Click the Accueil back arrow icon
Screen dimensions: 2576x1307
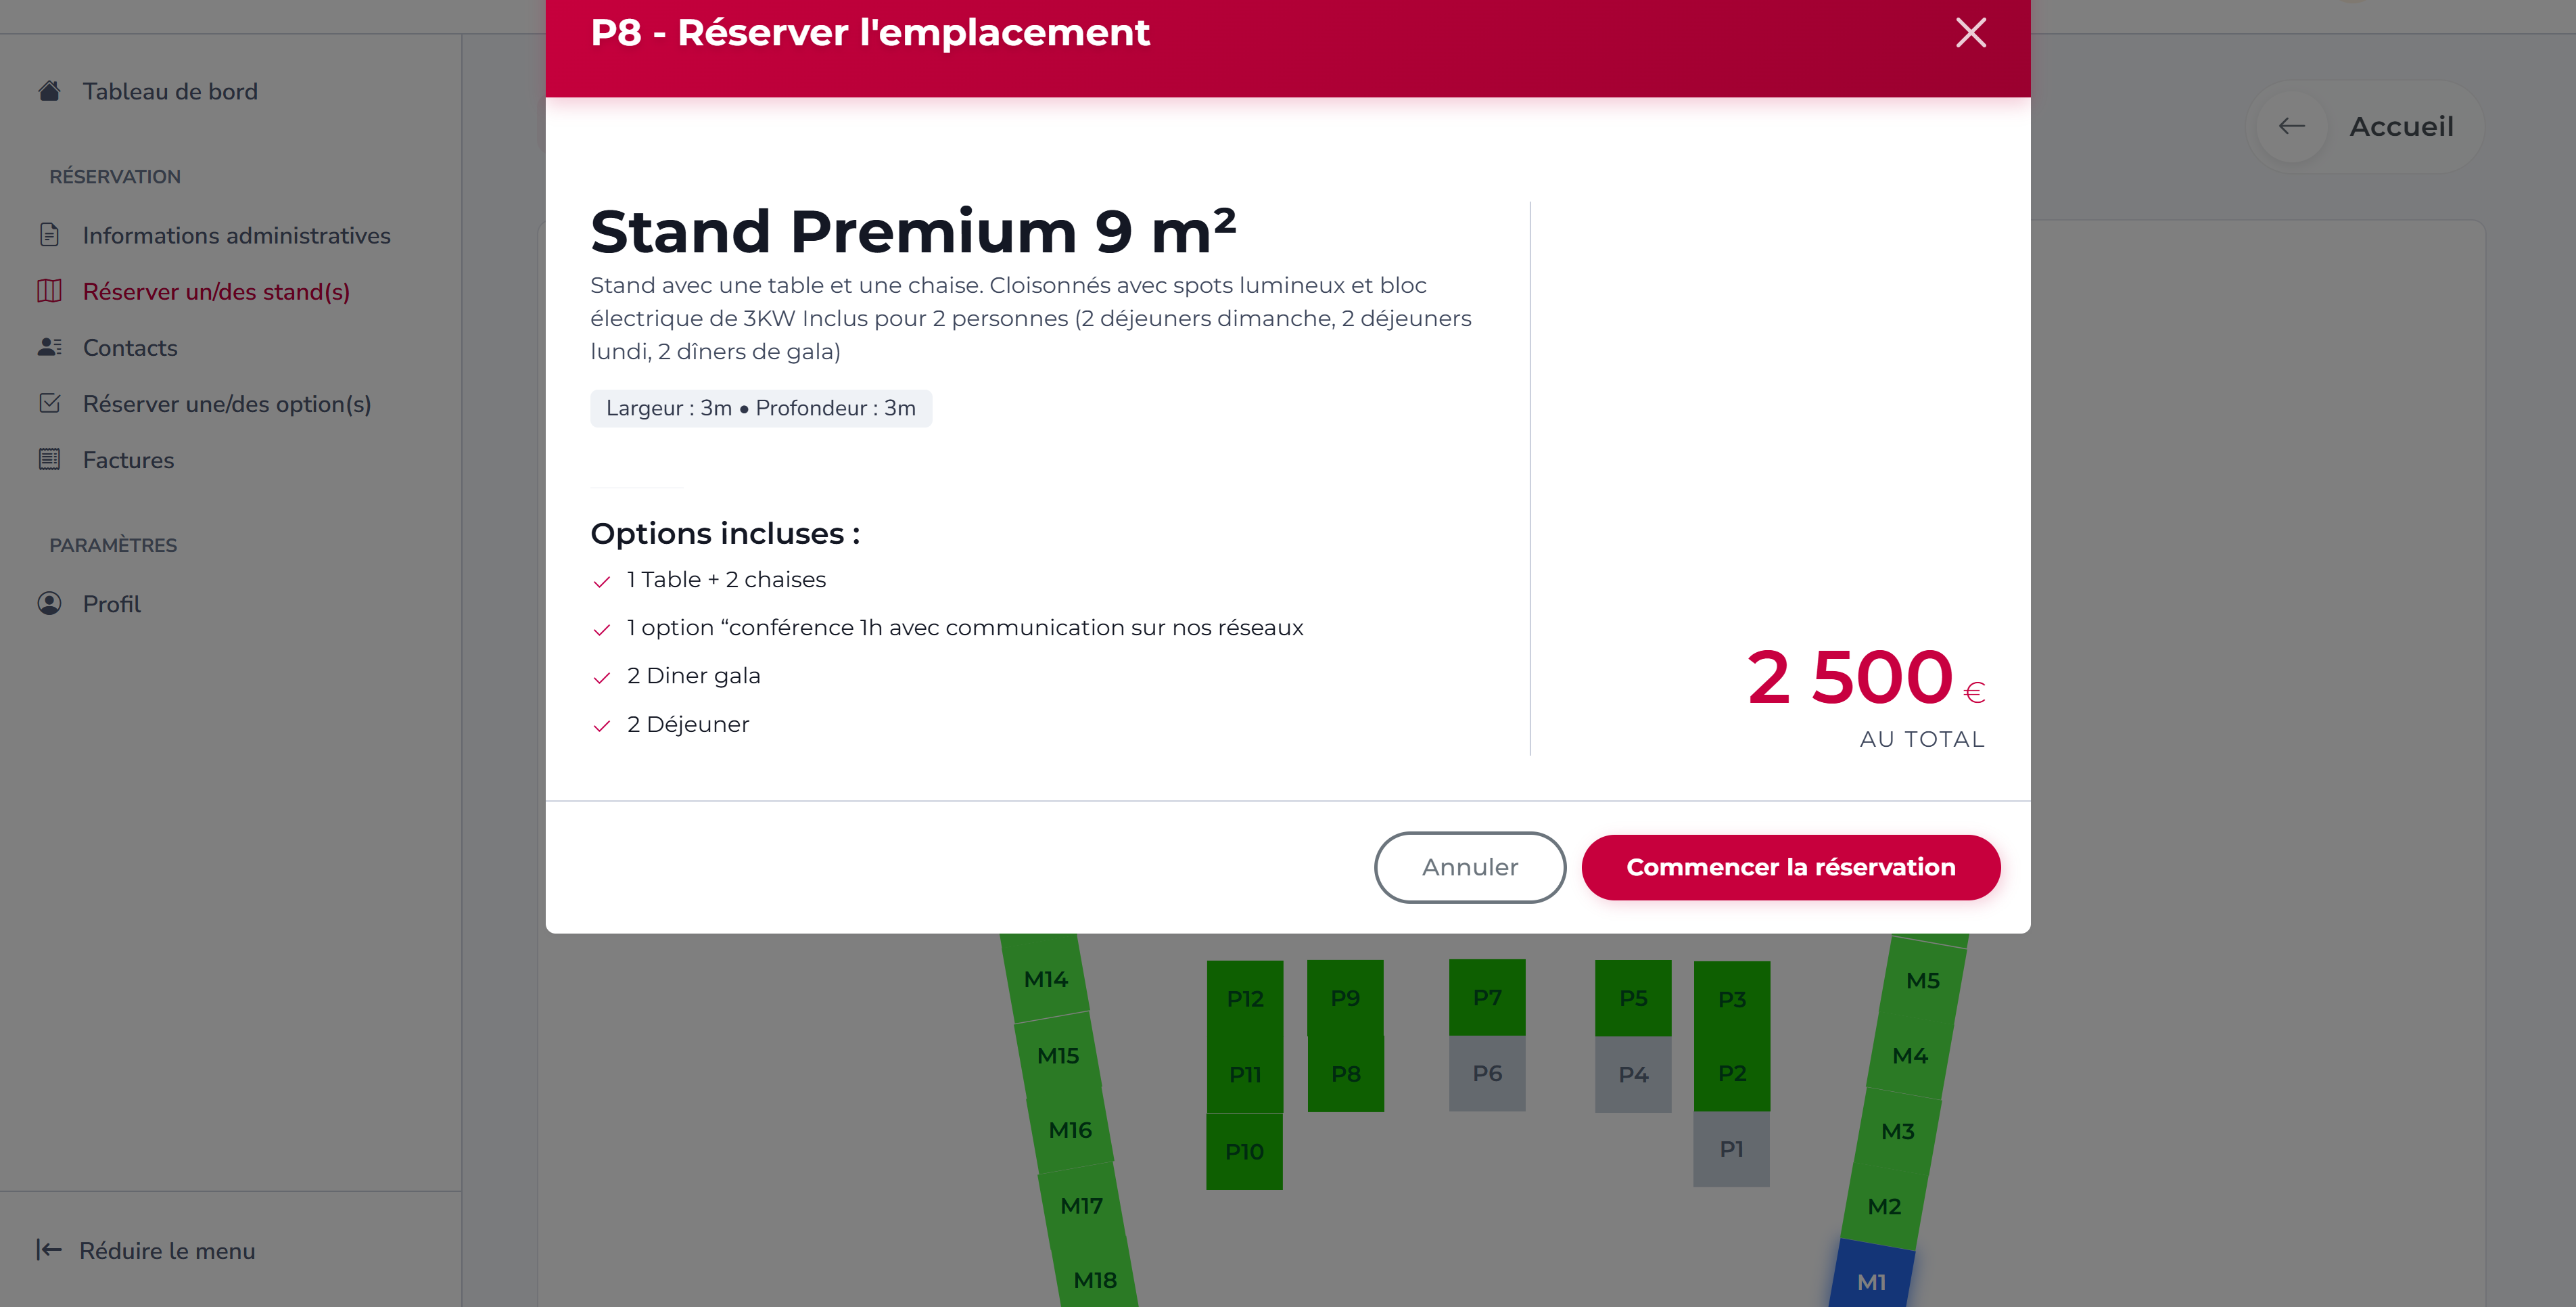pyautogui.click(x=2291, y=126)
